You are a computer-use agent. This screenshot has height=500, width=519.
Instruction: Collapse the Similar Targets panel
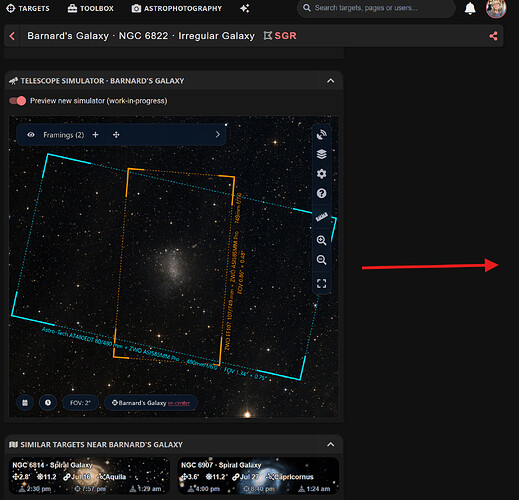click(x=330, y=444)
